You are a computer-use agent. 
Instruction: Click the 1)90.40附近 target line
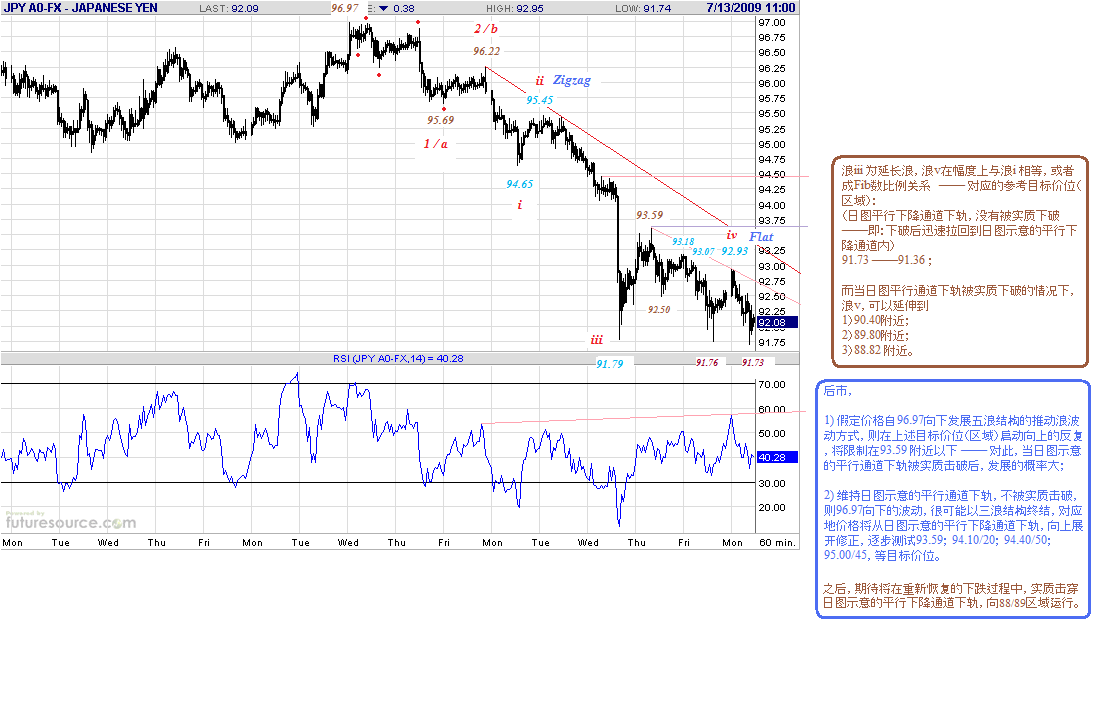[875, 321]
